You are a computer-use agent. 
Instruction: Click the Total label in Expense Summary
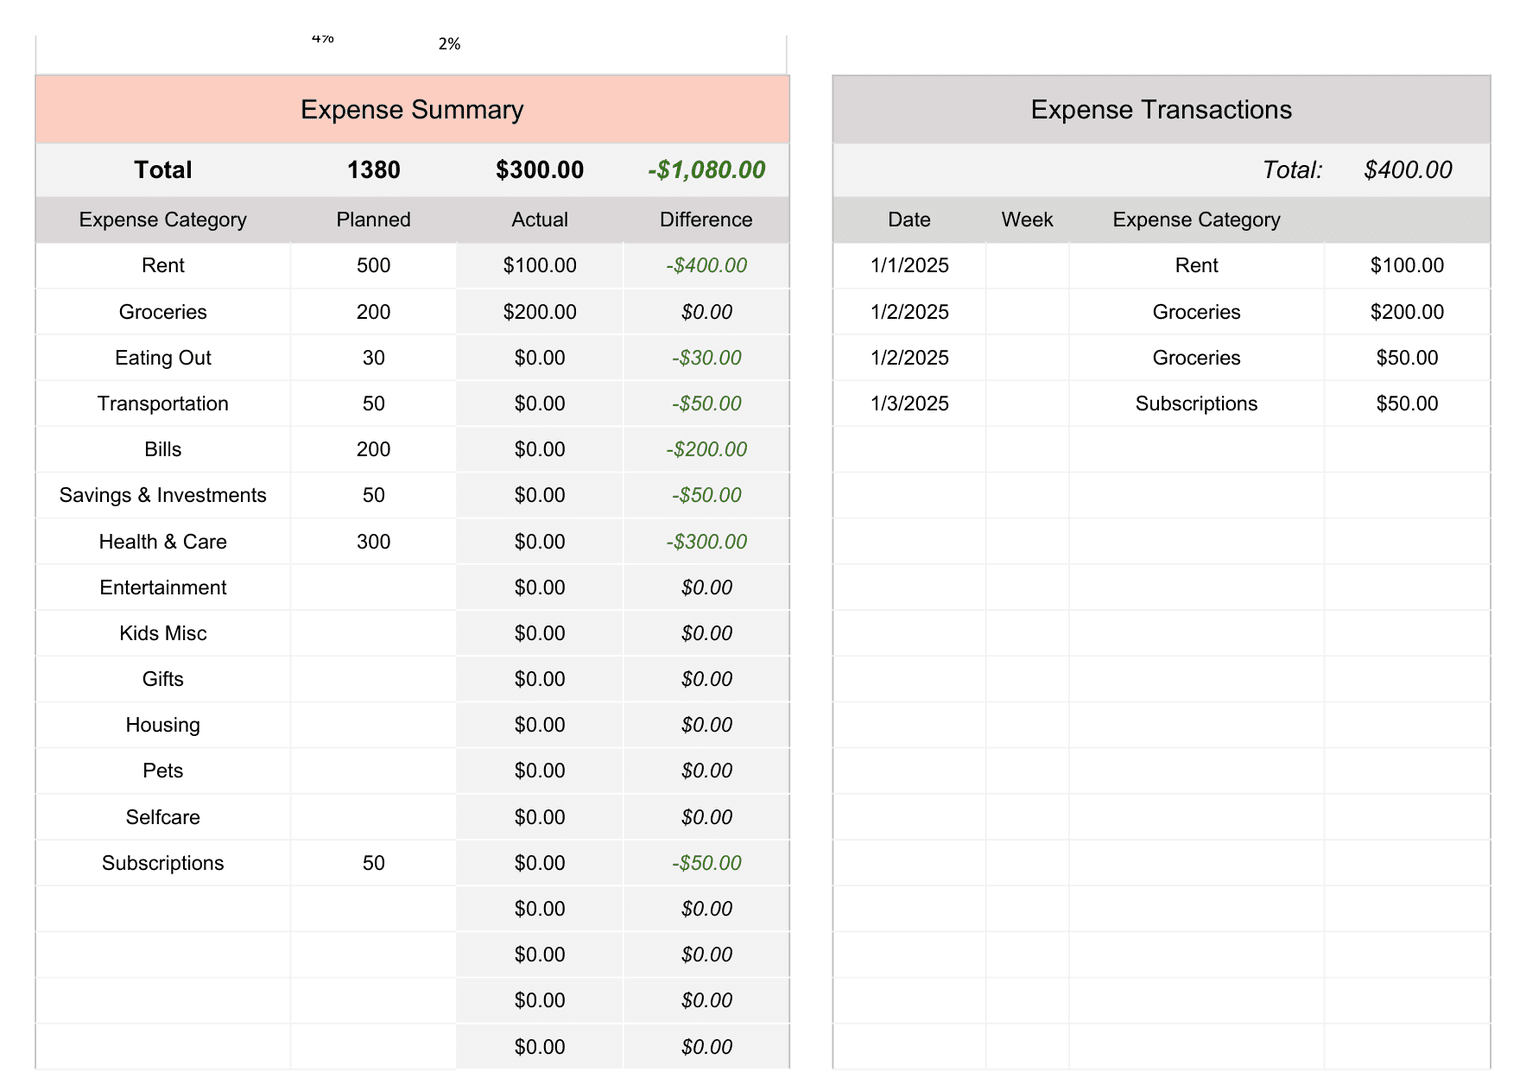coord(163,170)
